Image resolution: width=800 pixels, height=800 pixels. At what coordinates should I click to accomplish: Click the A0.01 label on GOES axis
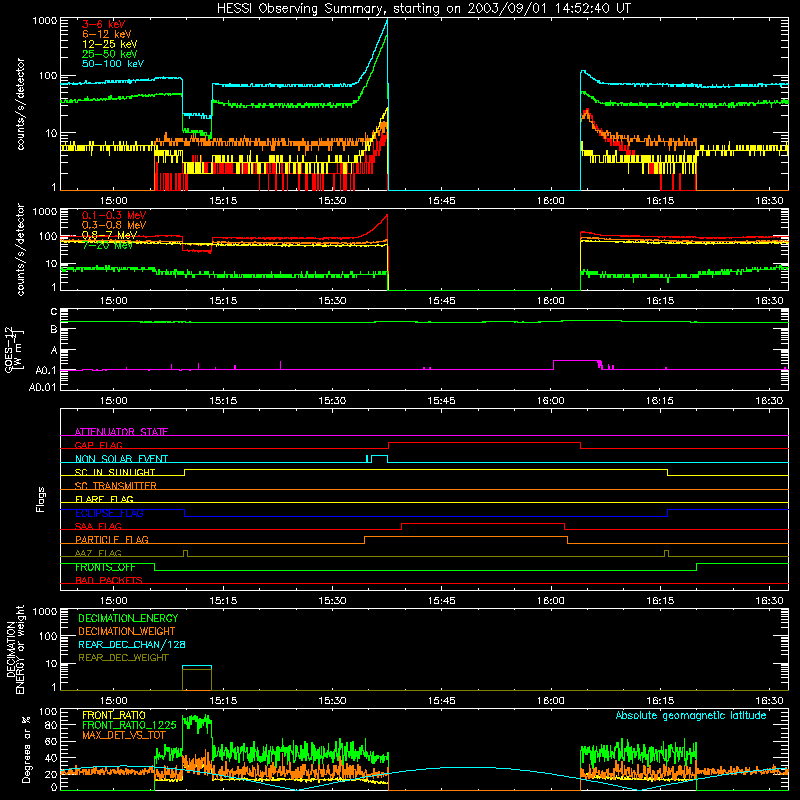click(42, 387)
